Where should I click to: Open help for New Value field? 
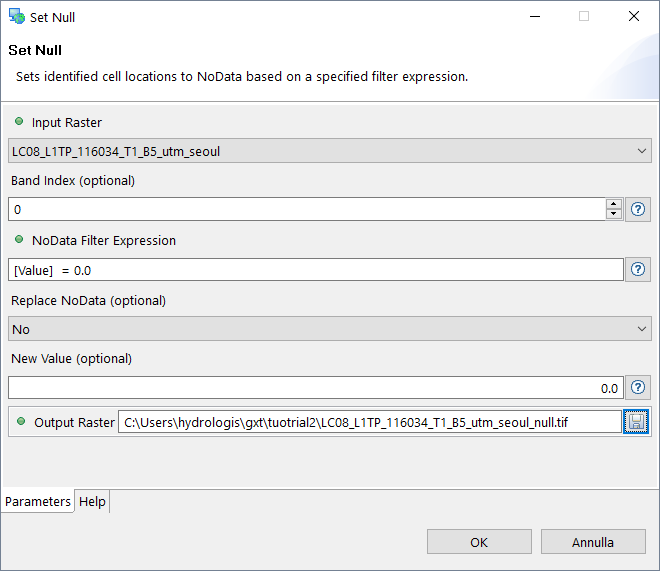pyautogui.click(x=638, y=388)
